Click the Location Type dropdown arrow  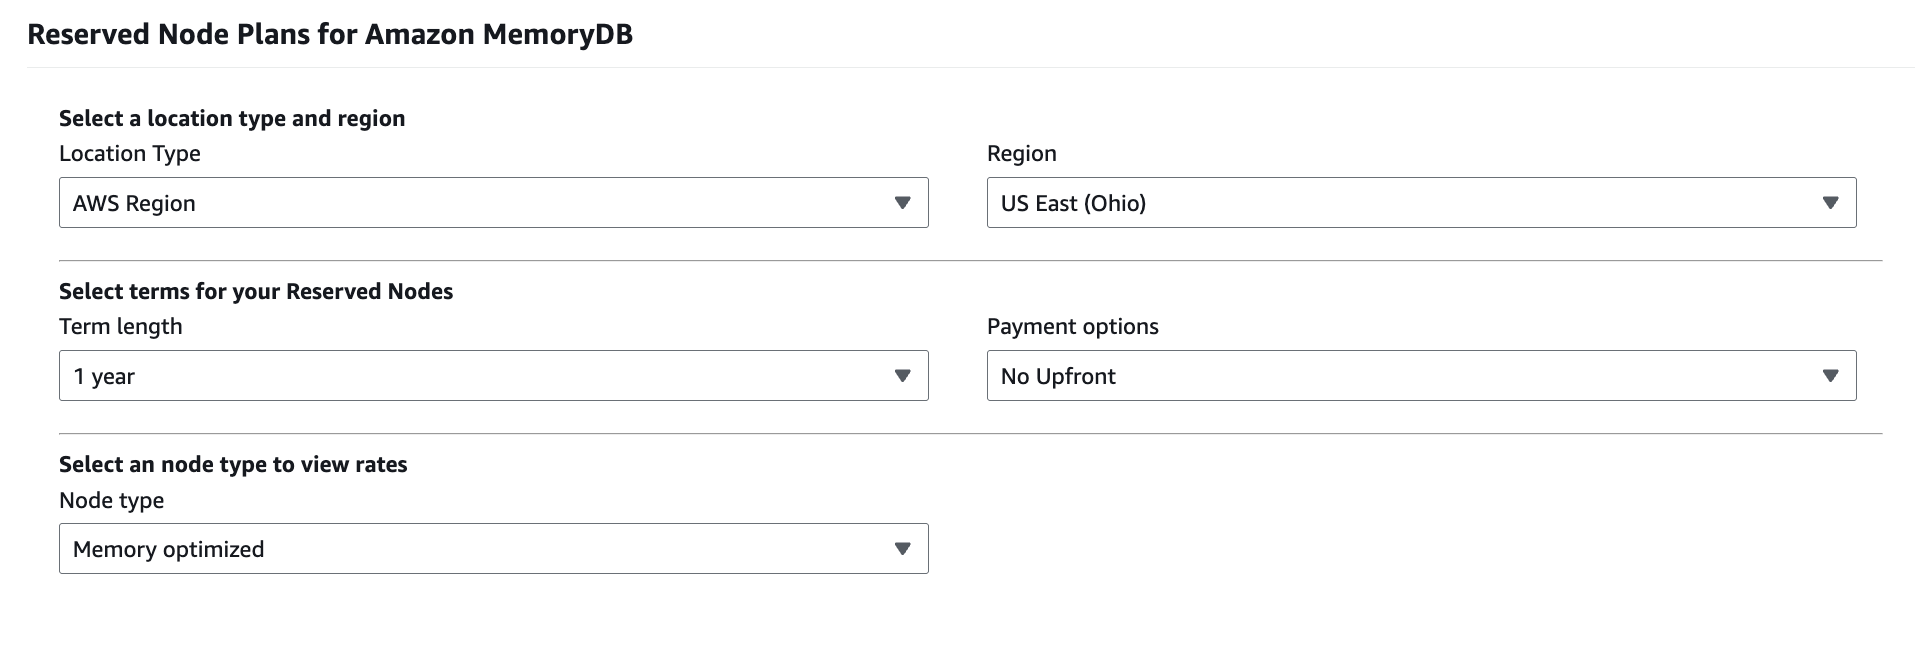[902, 203]
